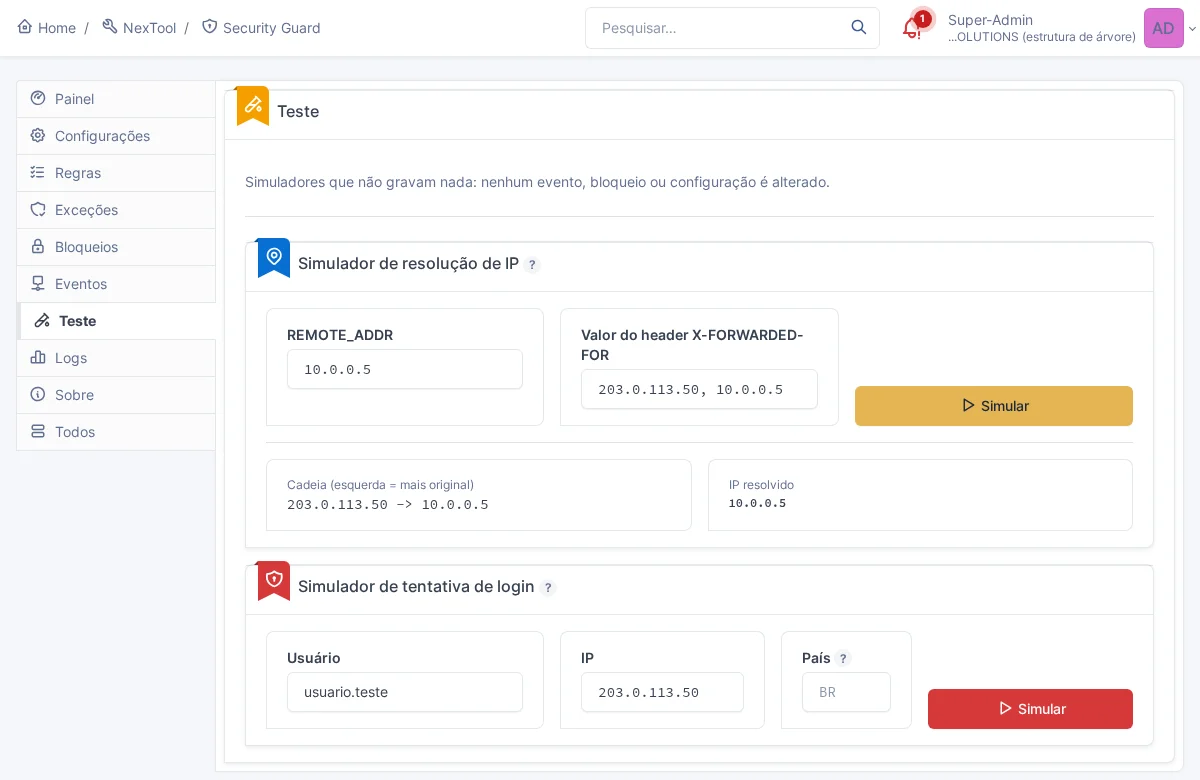This screenshot has height=780, width=1200.
Task: Click the Exceções shield icon
Action: (38, 209)
